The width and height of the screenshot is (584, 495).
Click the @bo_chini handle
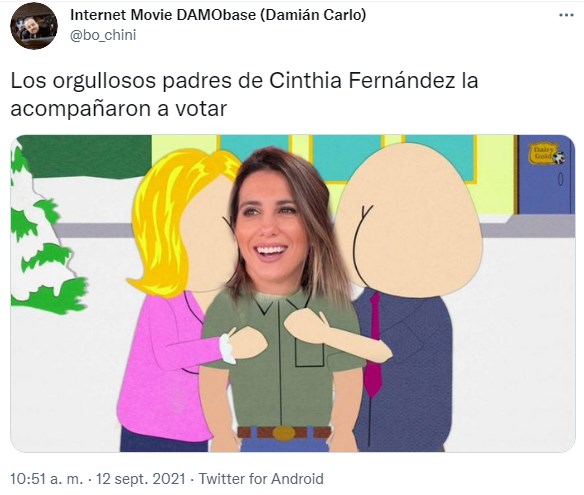click(103, 35)
